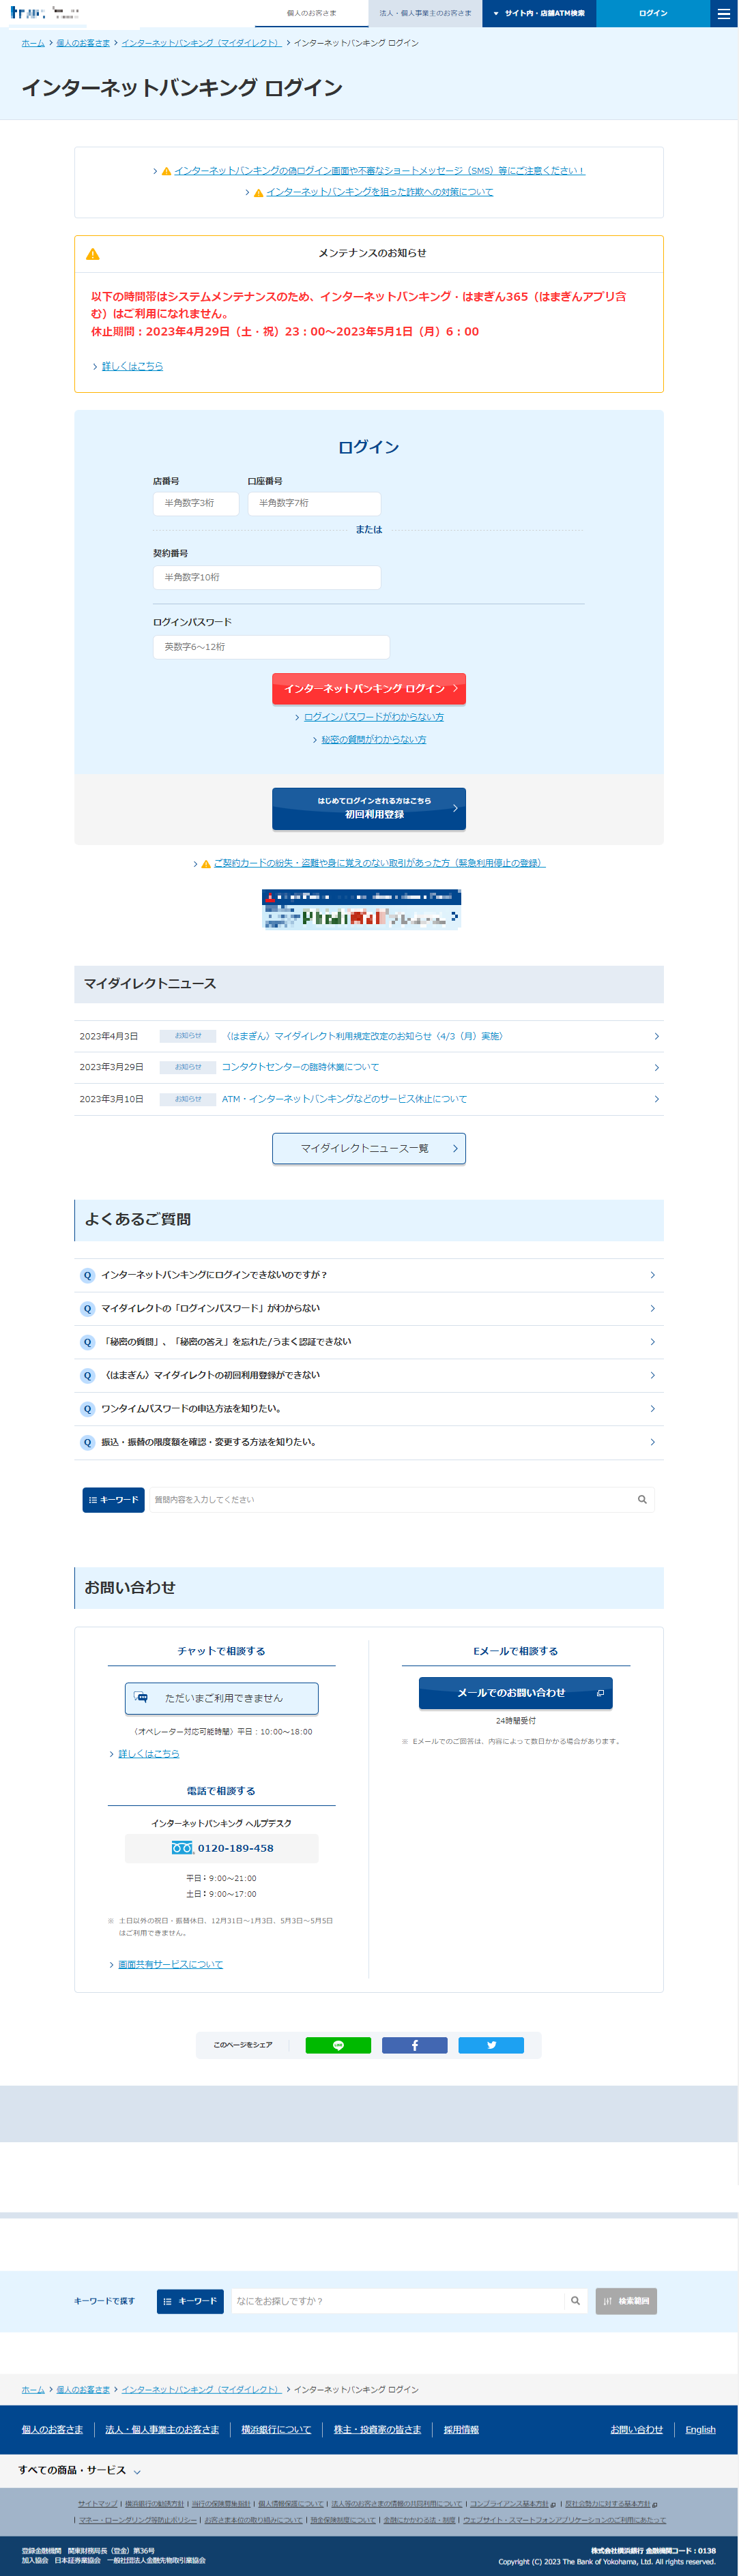The image size is (739, 2576).
Task: Click the footer site search magnifier icon
Action: [x=575, y=2300]
